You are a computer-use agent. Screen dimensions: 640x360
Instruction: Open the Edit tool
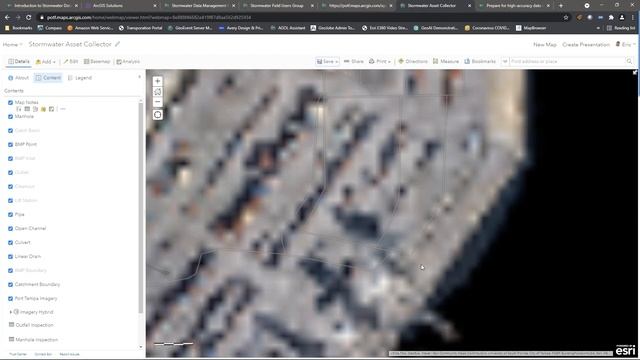[x=71, y=62]
